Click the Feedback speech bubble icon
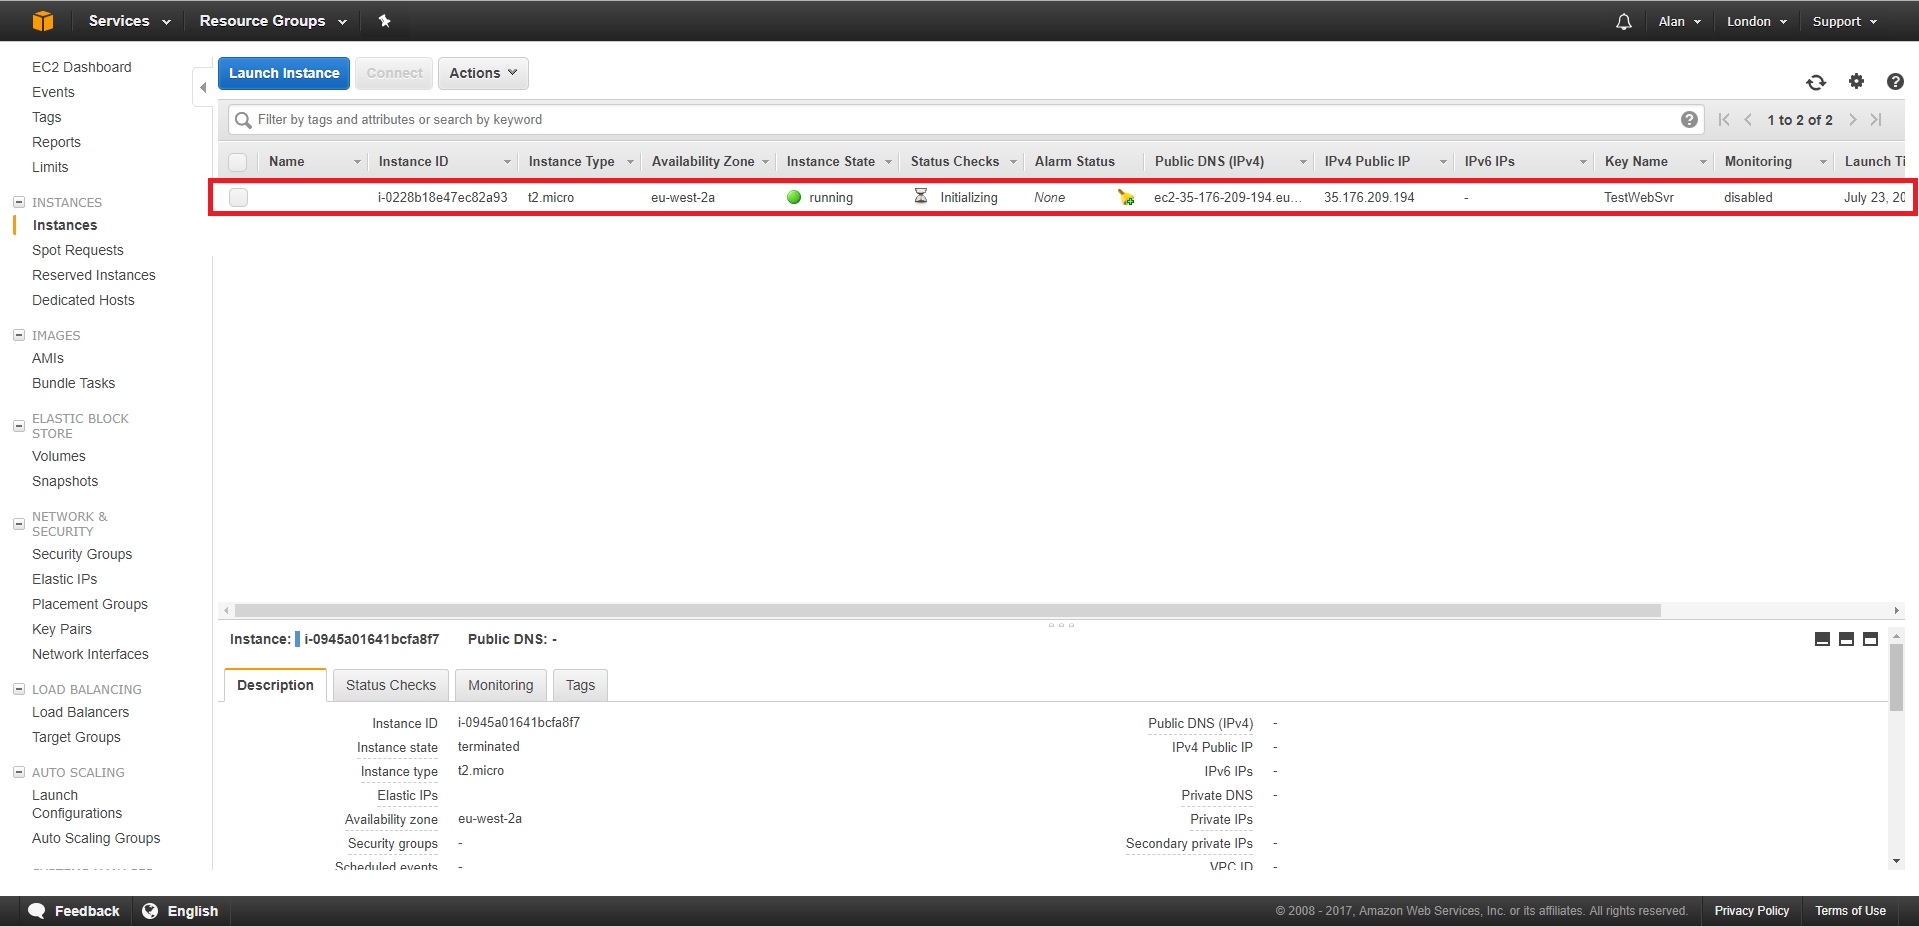Viewport: 1919px width, 927px height. coord(37,911)
